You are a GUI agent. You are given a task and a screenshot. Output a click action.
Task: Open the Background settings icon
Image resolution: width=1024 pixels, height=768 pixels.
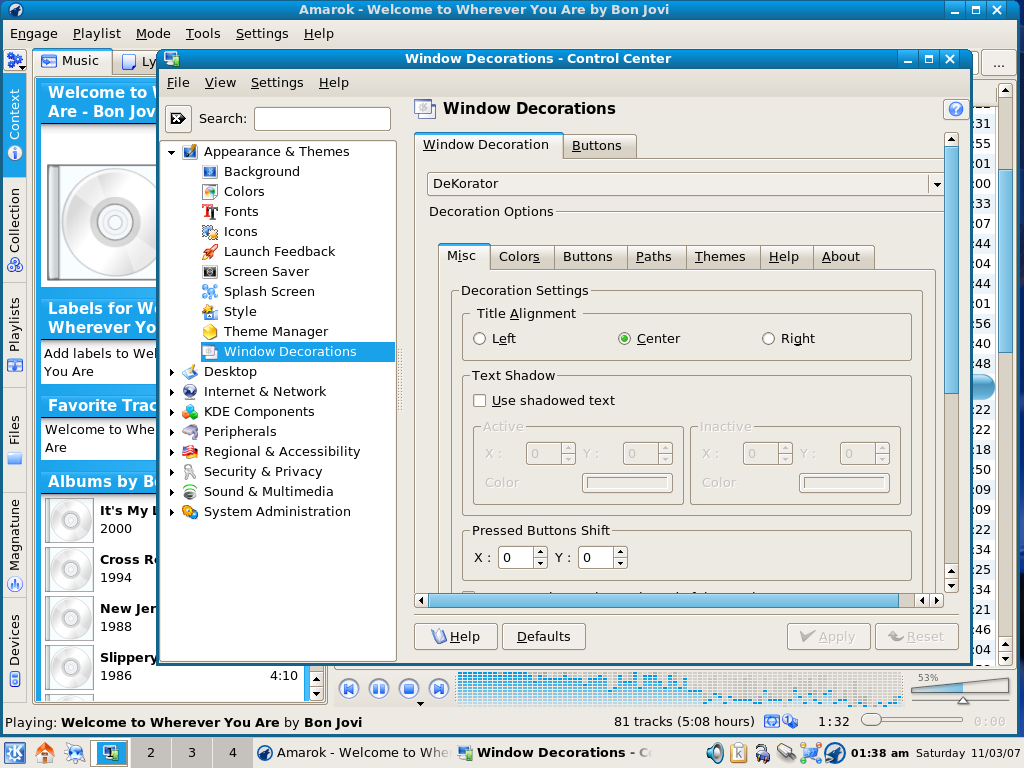pyautogui.click(x=210, y=172)
